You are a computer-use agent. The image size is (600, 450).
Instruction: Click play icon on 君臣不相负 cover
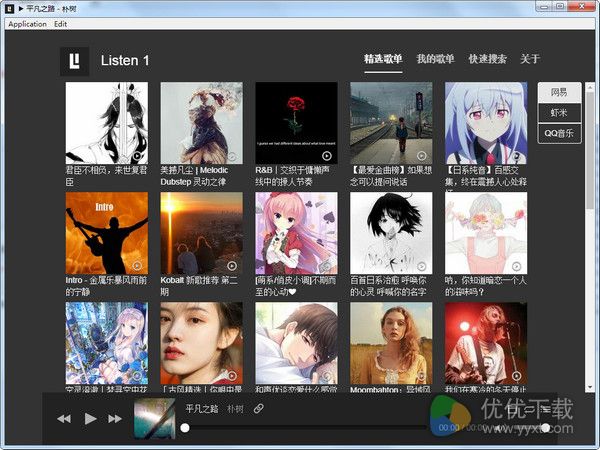coord(137,156)
